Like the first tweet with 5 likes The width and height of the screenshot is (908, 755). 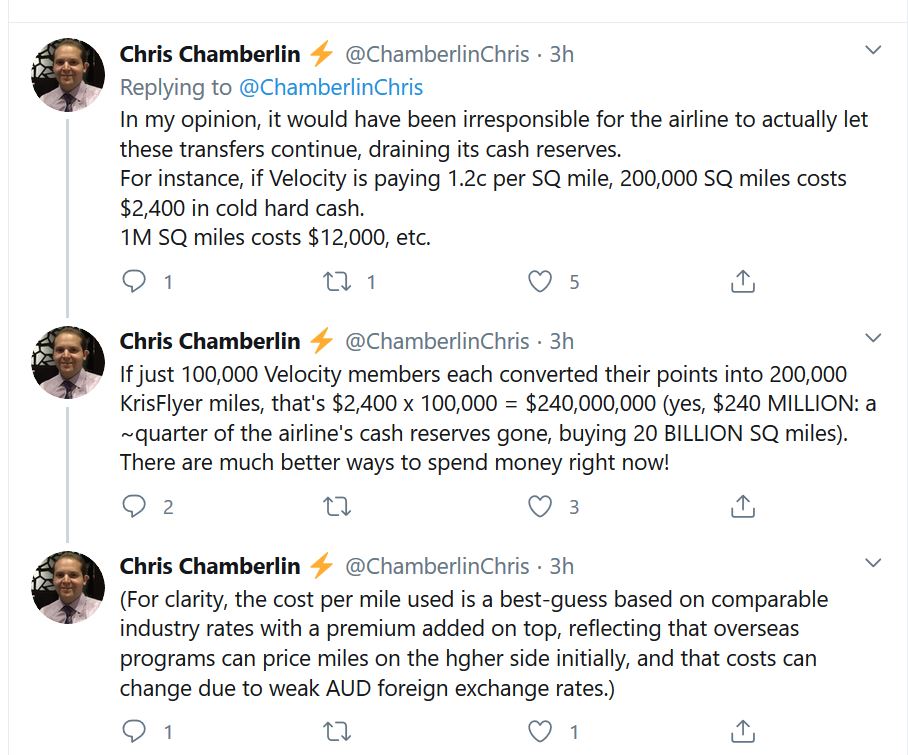point(540,282)
